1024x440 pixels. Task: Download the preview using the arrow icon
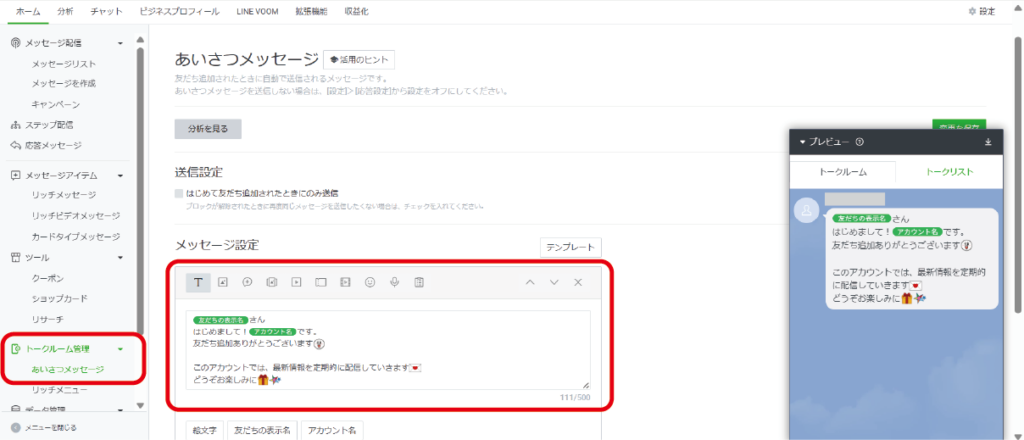[988, 142]
